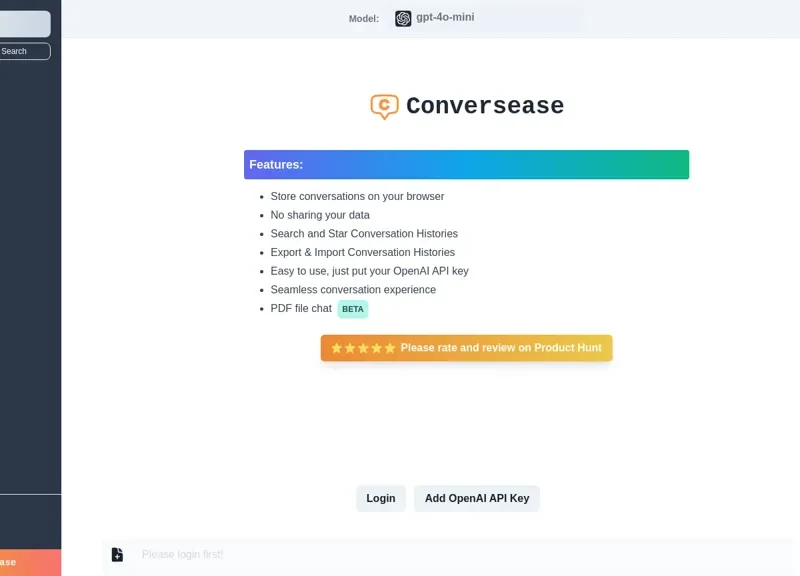
Task: Click Seamless conversation experience text
Action: point(353,290)
